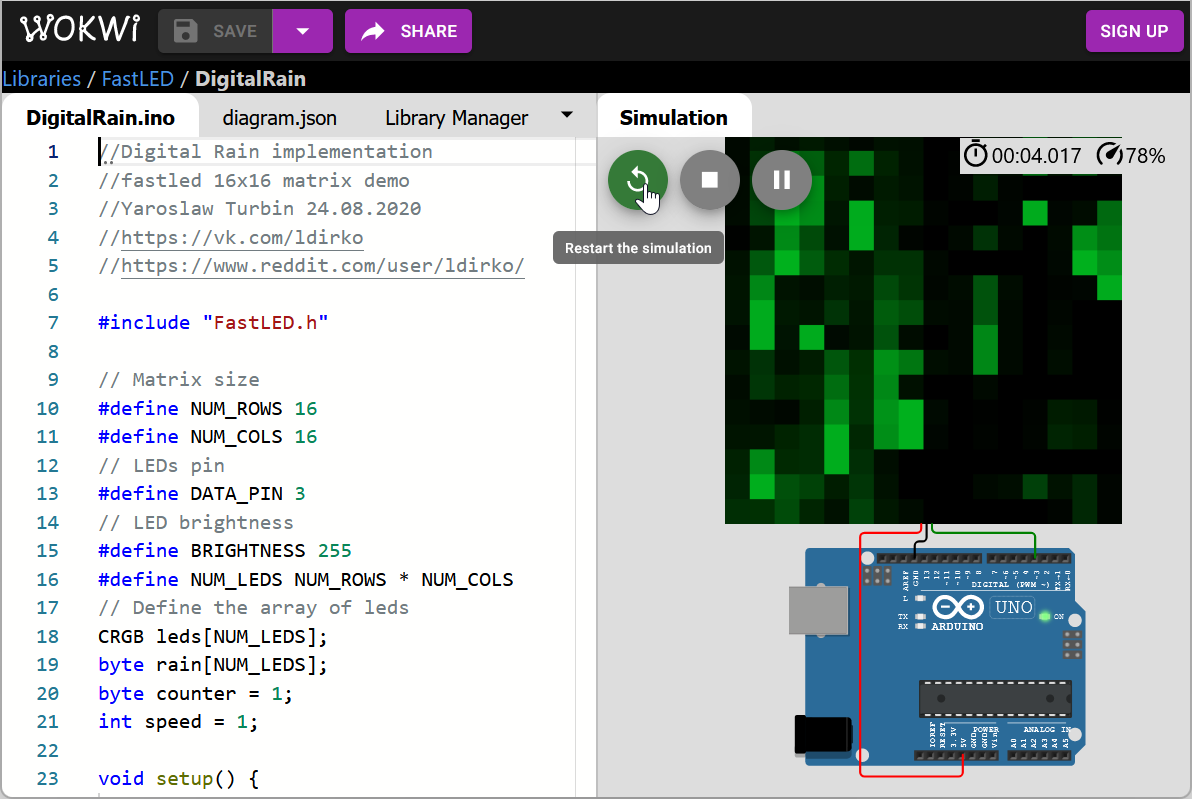Click the Sign Up button

[x=1133, y=31]
